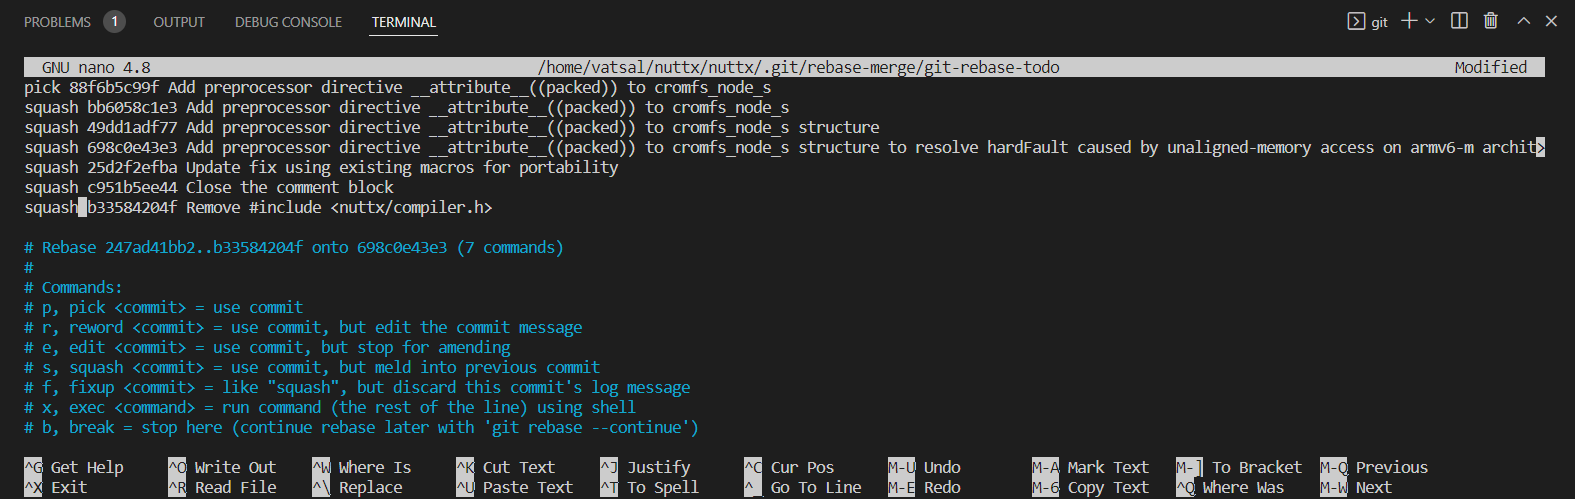The width and height of the screenshot is (1575, 499).
Task: Click the git terminal profile icon
Action: click(x=1356, y=21)
